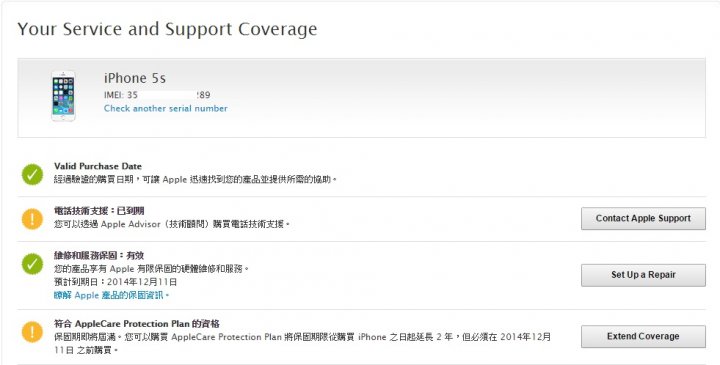Select the 維修和服務保固:有效 heading
The height and width of the screenshot is (365, 720).
pos(99,255)
